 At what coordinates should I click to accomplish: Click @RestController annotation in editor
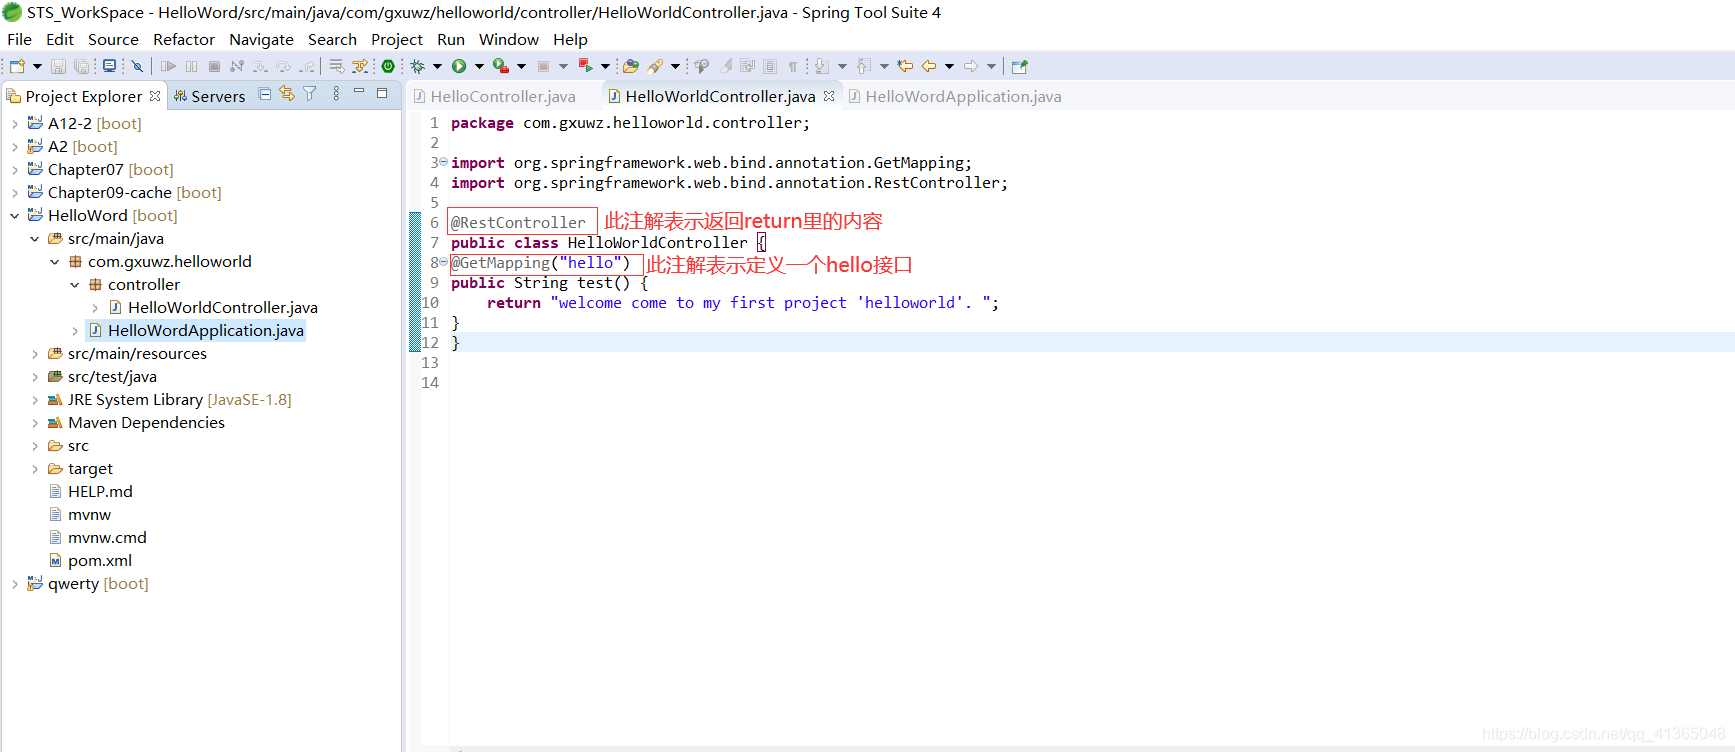coord(518,222)
